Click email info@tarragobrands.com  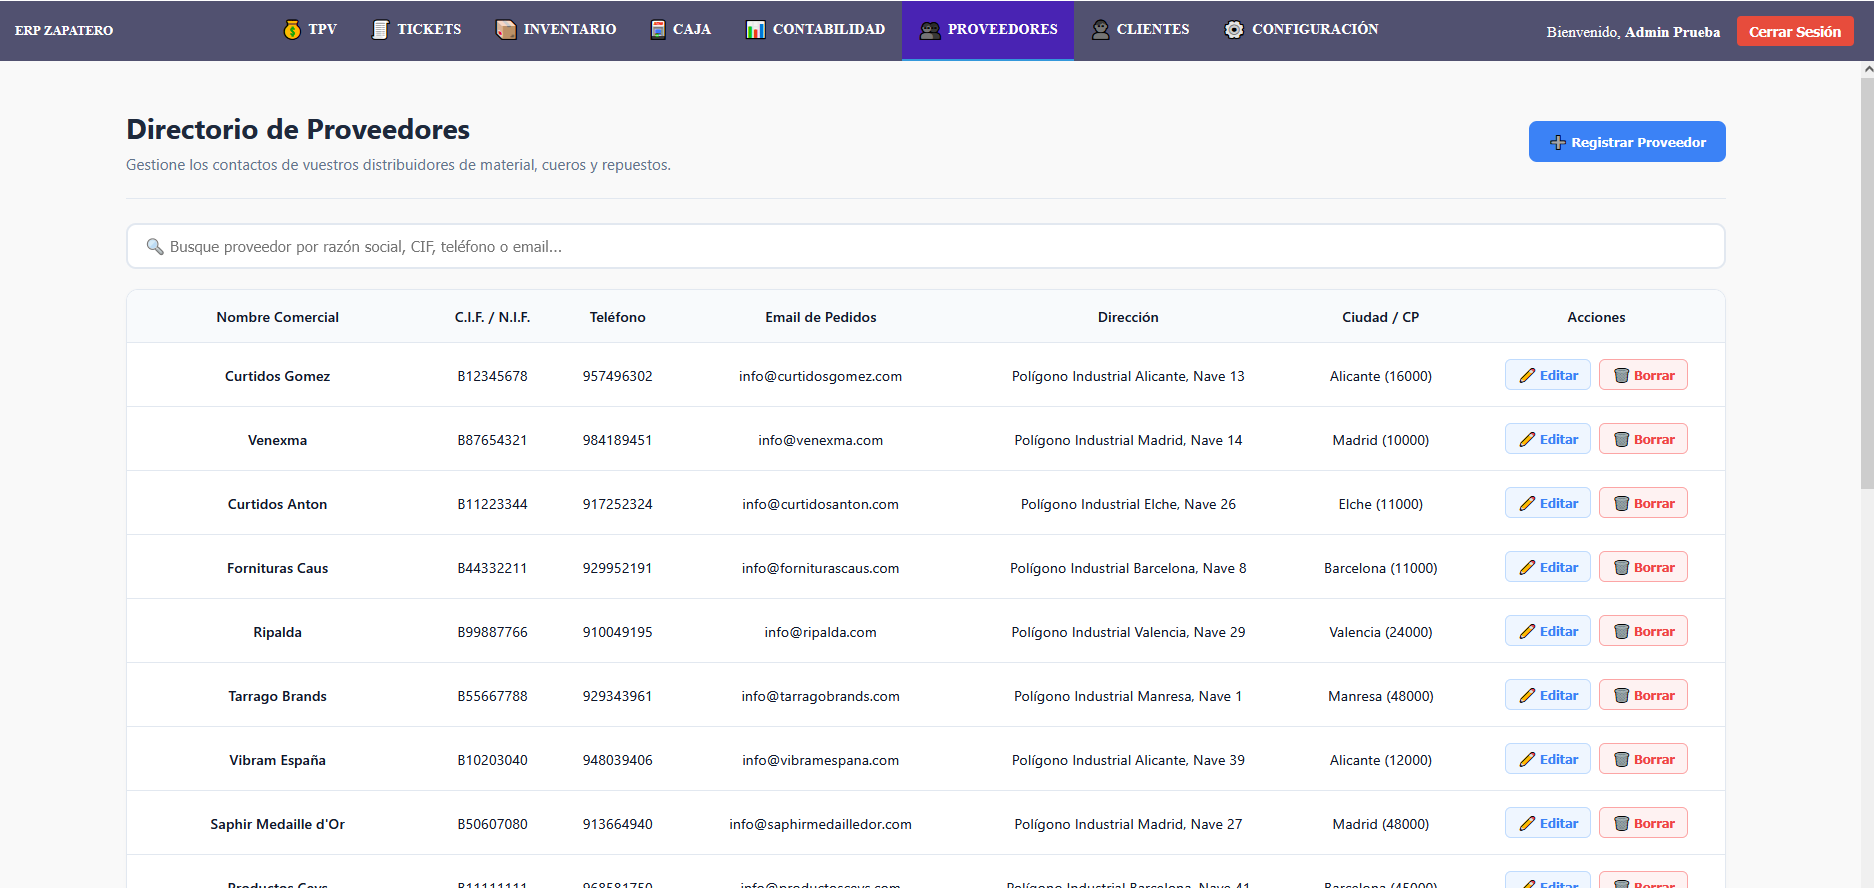tap(821, 696)
